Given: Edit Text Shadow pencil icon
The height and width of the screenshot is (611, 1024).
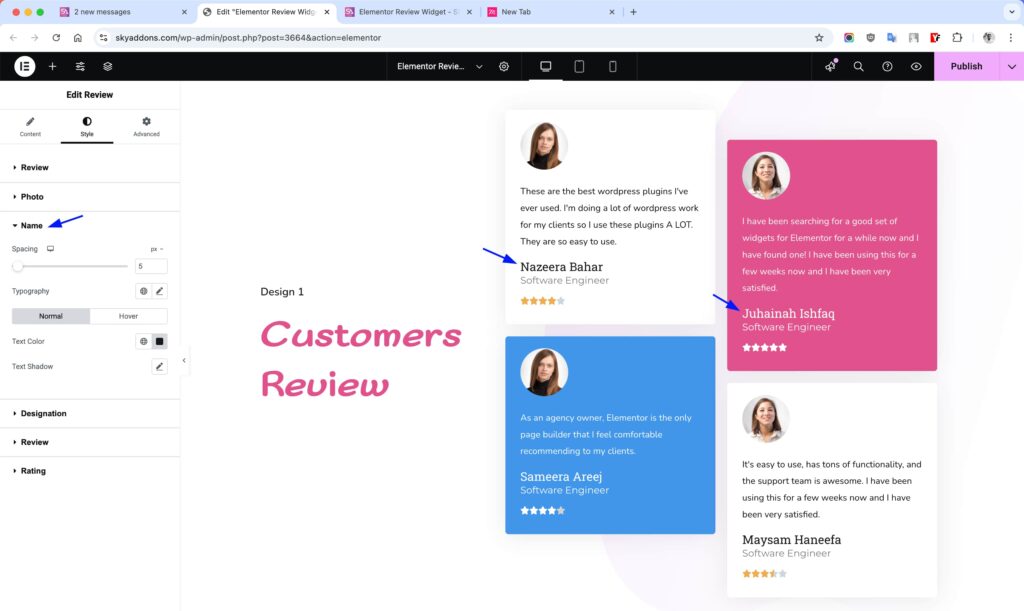Looking at the screenshot, I should point(159,366).
